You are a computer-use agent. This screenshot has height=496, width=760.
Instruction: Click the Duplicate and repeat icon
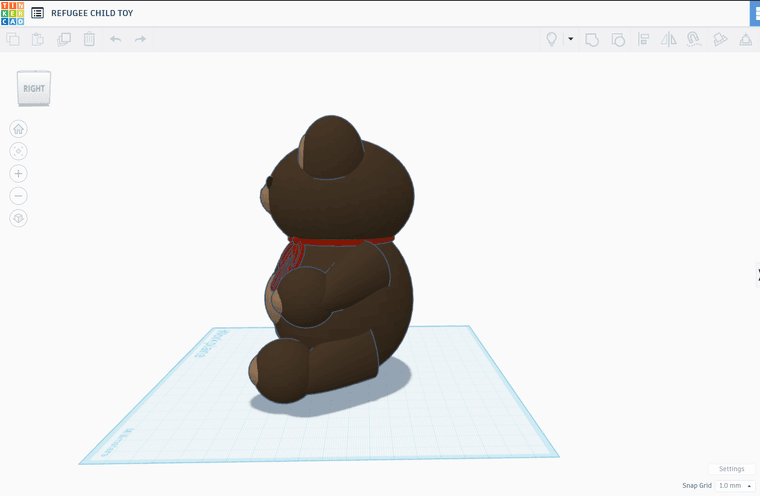pyautogui.click(x=63, y=39)
